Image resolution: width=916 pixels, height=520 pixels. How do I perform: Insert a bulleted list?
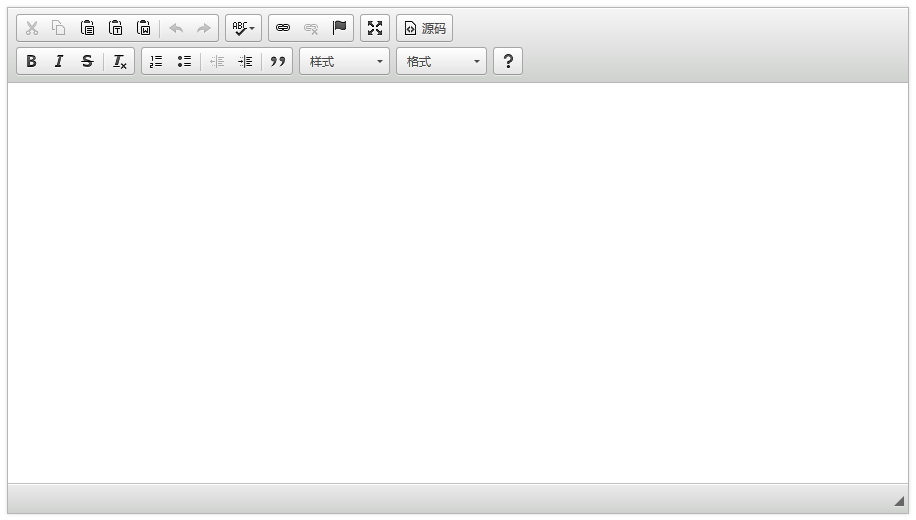click(184, 61)
